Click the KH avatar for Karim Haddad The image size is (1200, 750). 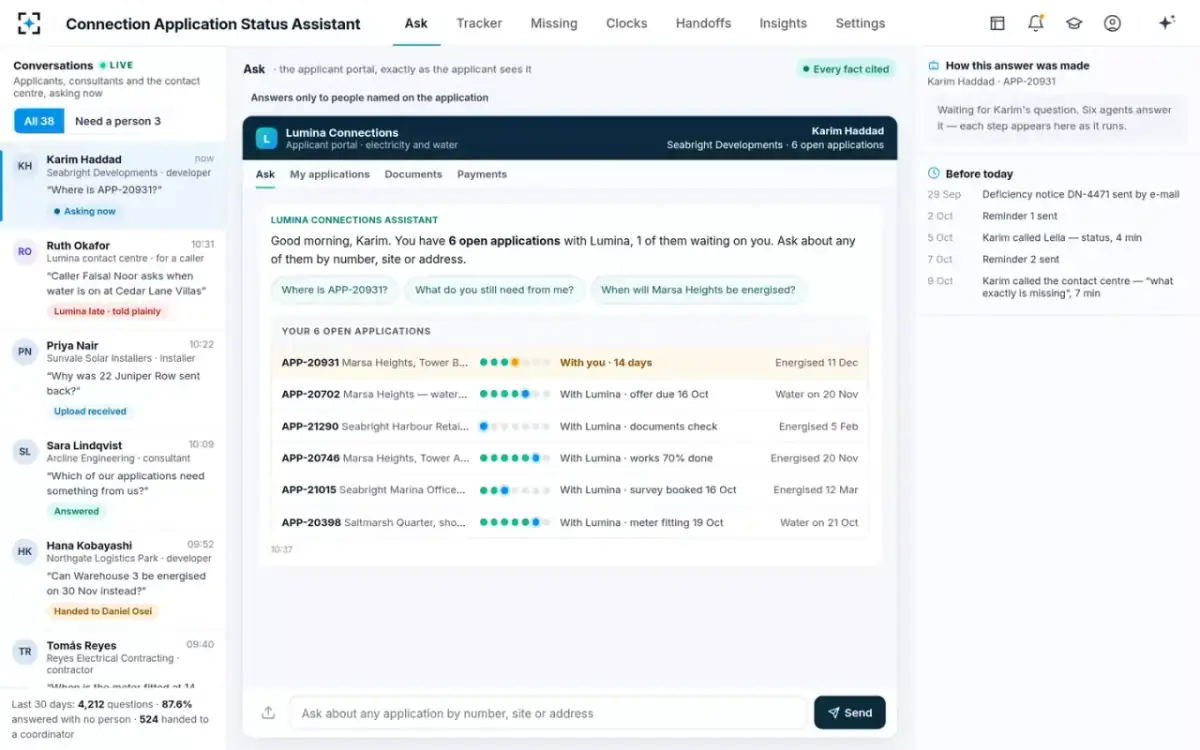tap(25, 166)
